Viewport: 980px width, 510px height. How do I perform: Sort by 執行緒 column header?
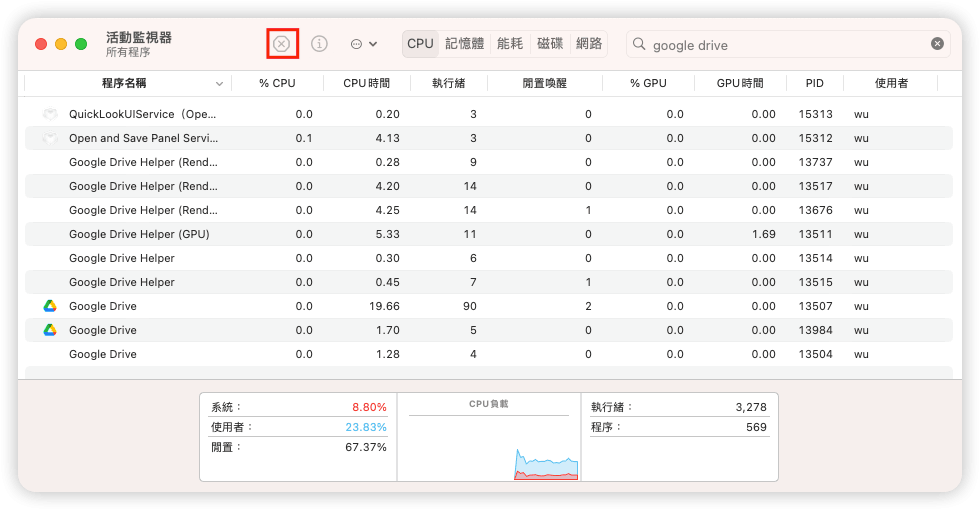[448, 83]
